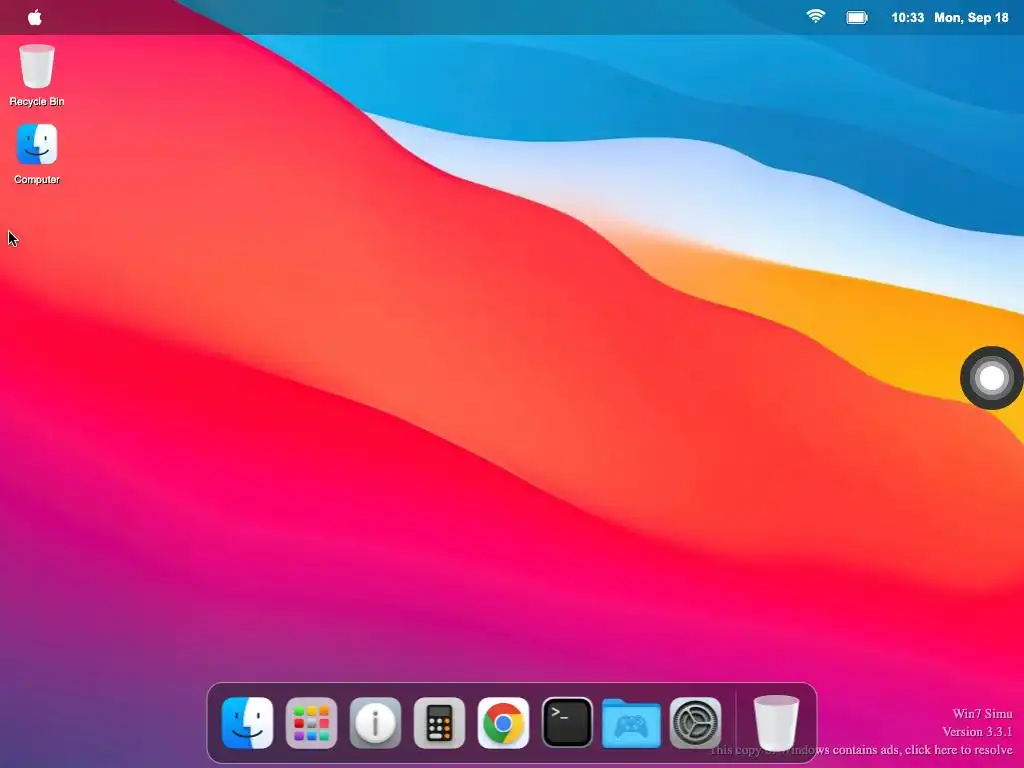Viewport: 1024px width, 768px height.
Task: Open the Apple menu in the menu bar
Action: [35, 18]
